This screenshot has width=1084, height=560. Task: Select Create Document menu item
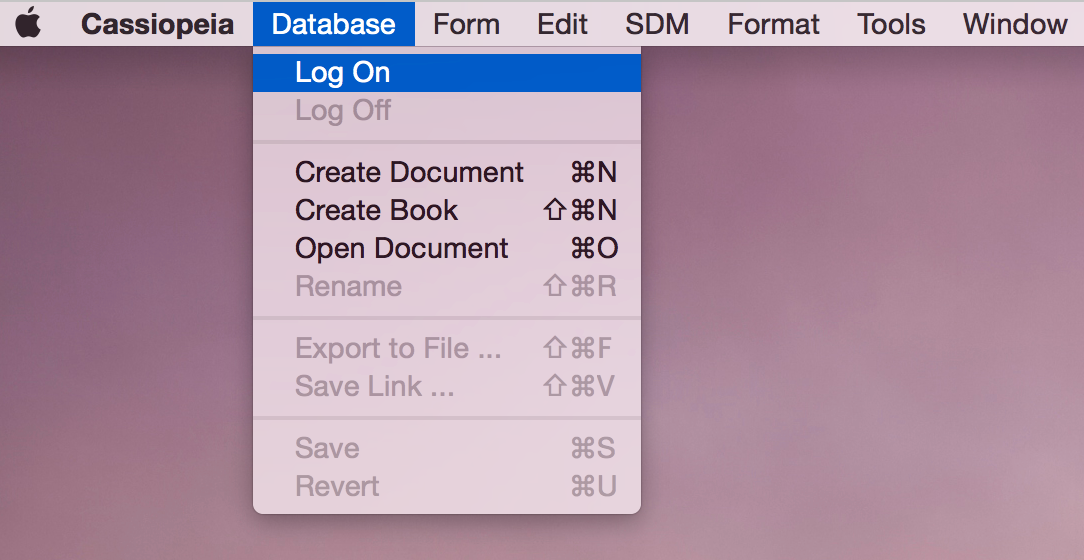pos(447,172)
